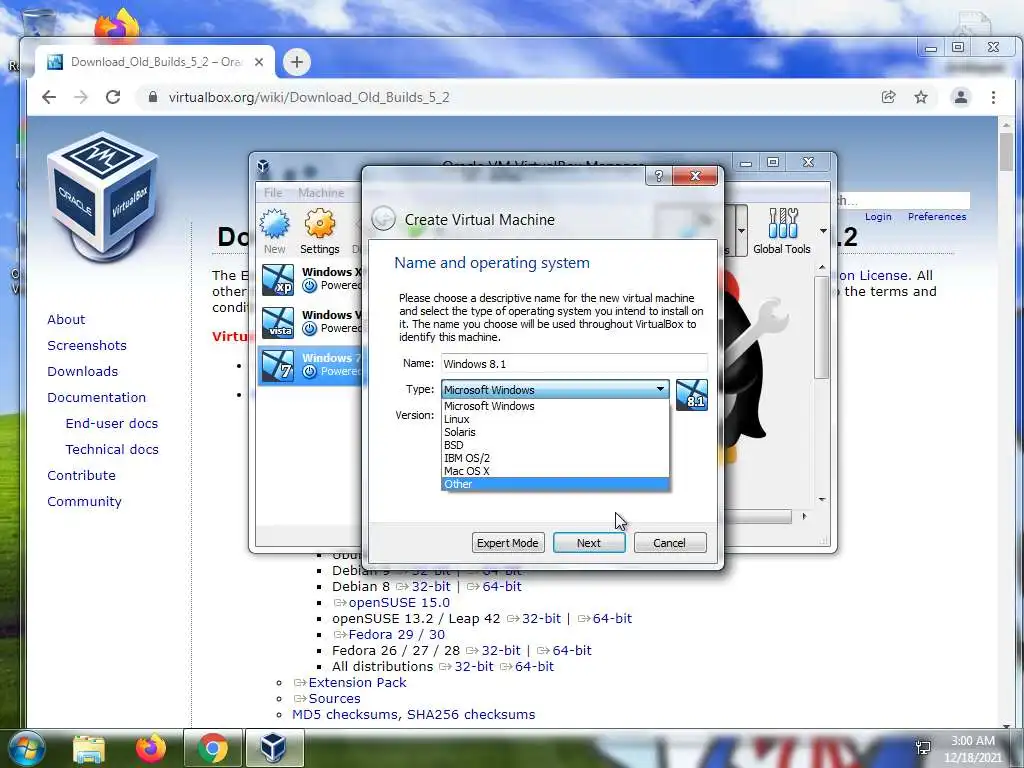Choose Linux from the type list
1024x768 pixels.
(555, 419)
